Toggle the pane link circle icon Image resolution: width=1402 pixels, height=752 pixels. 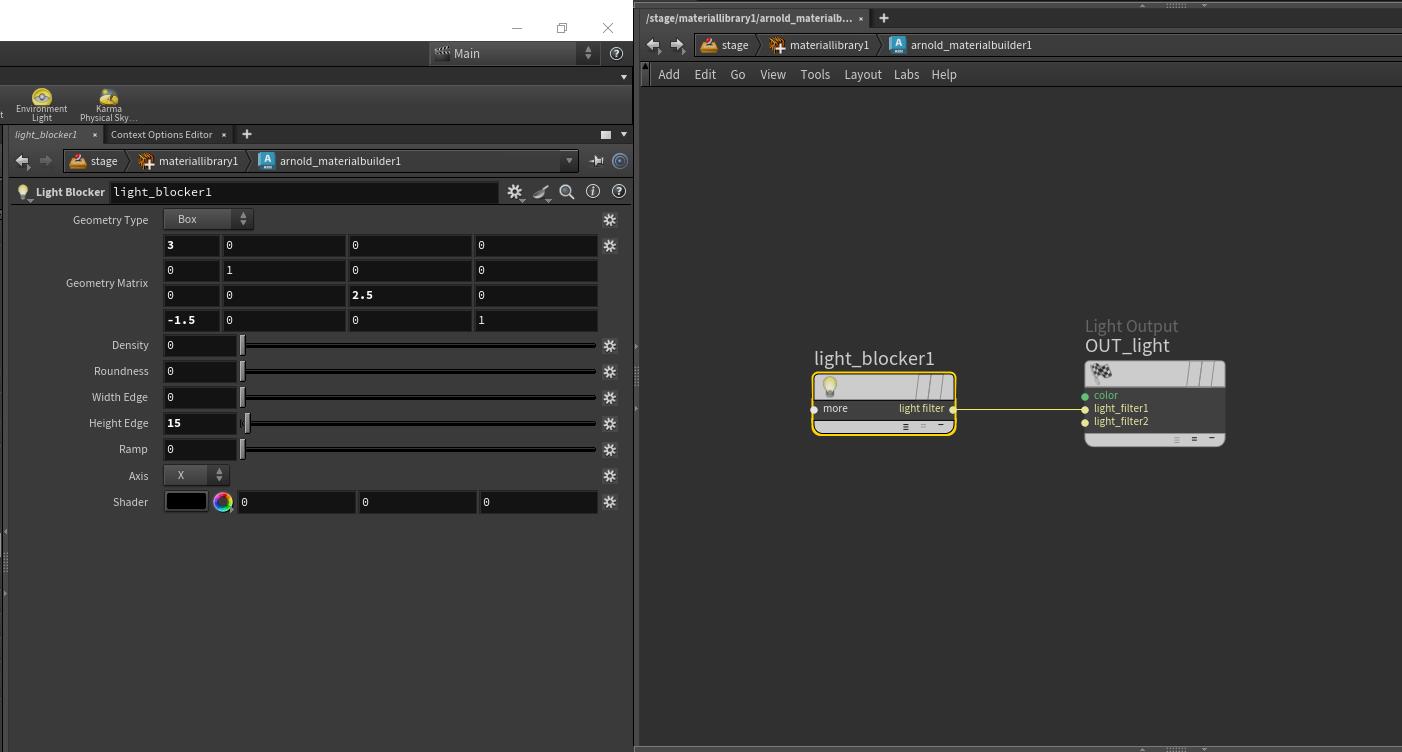point(620,161)
